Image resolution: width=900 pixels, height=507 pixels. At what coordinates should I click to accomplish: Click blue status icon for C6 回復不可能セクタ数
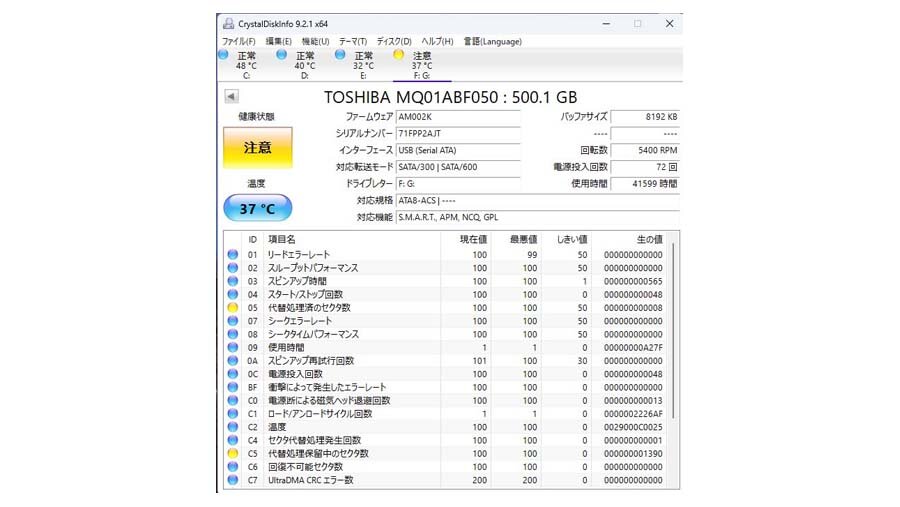click(x=232, y=466)
